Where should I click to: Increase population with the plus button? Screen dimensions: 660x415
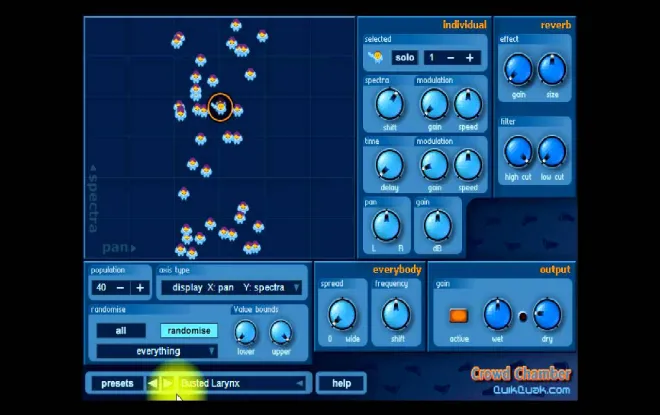click(x=140, y=288)
